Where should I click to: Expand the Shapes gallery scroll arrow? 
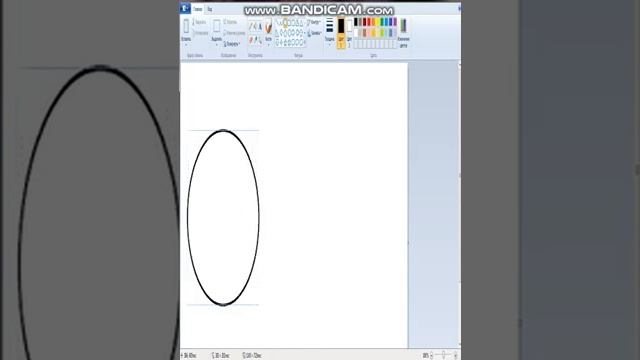click(305, 42)
